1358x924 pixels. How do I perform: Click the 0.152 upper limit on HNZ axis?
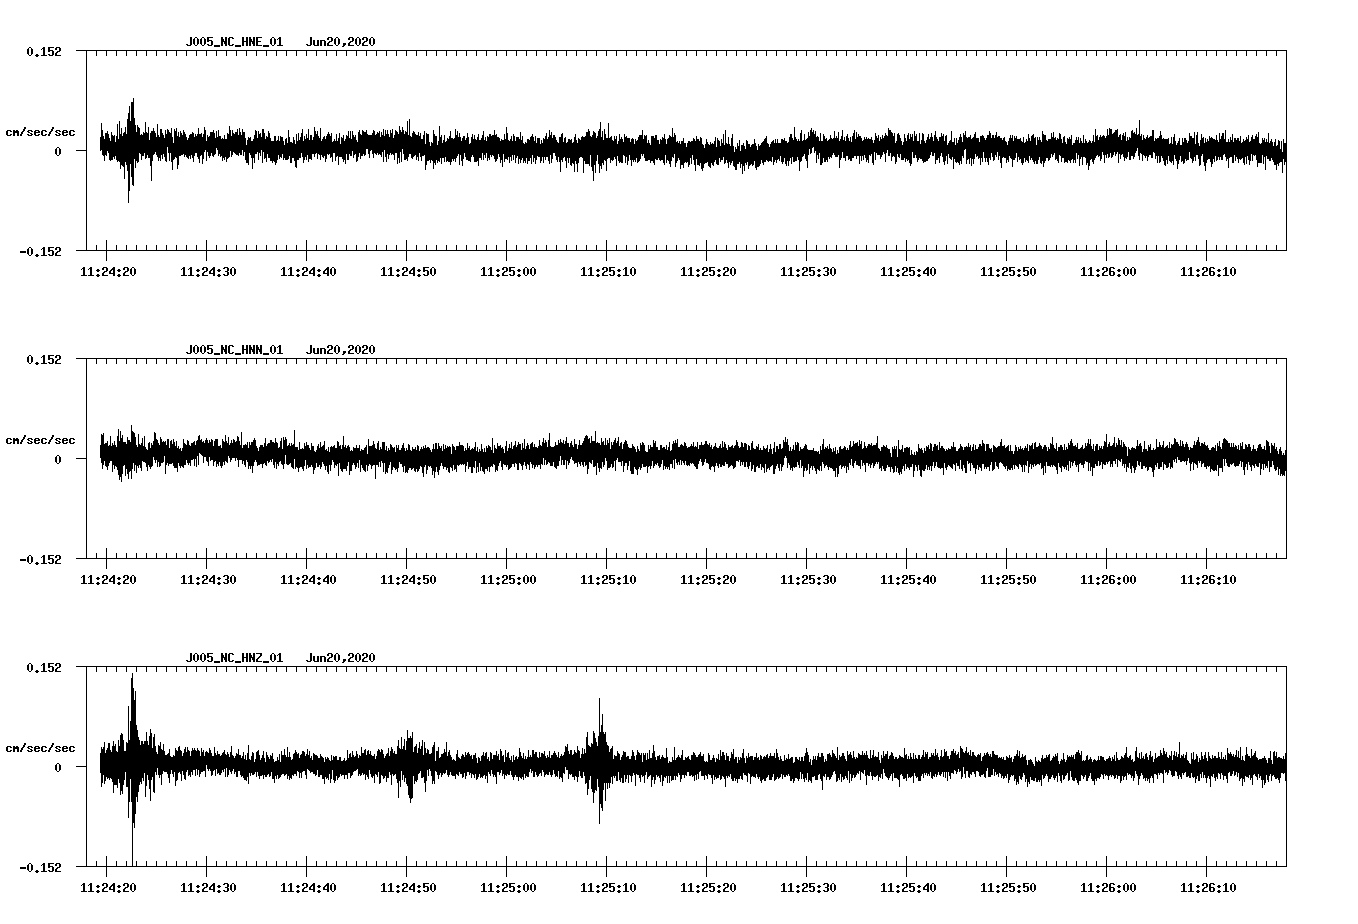coord(44,667)
